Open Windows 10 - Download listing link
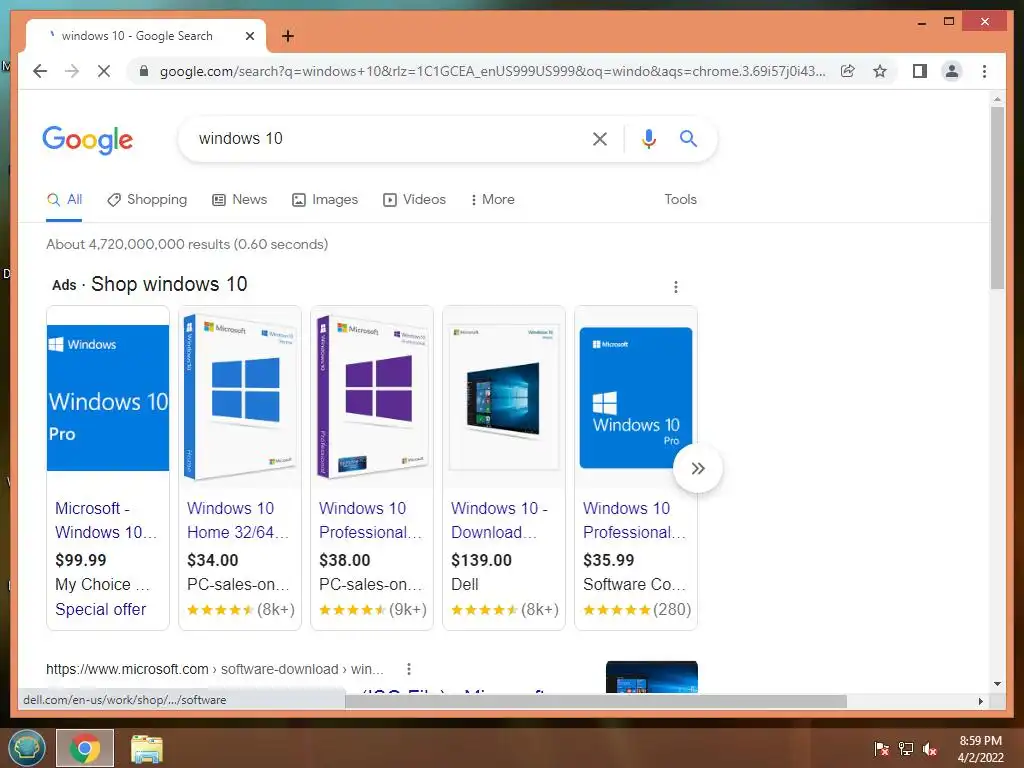The height and width of the screenshot is (768, 1024). pyautogui.click(x=500, y=520)
